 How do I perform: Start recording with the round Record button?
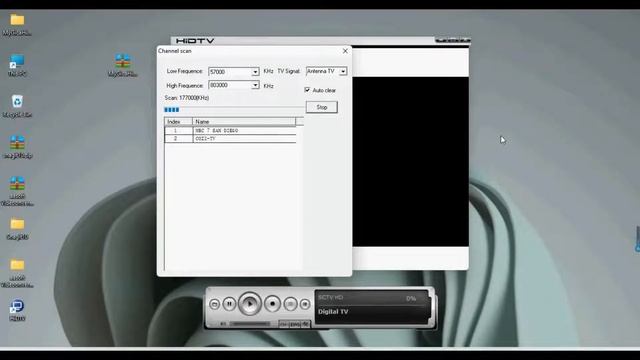(272, 304)
